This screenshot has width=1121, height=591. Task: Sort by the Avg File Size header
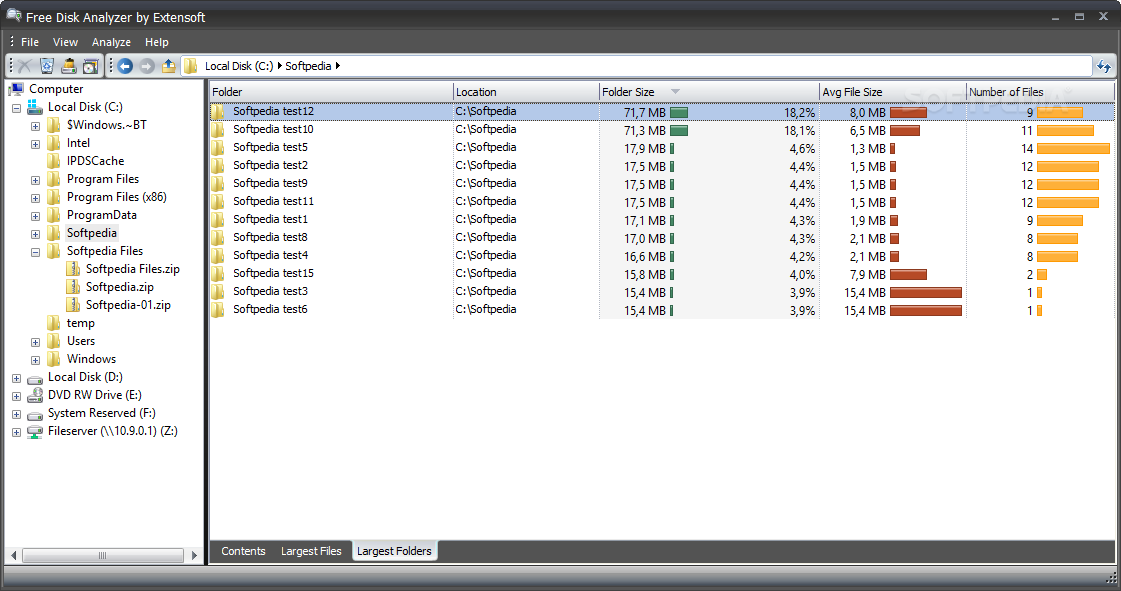[x=893, y=92]
